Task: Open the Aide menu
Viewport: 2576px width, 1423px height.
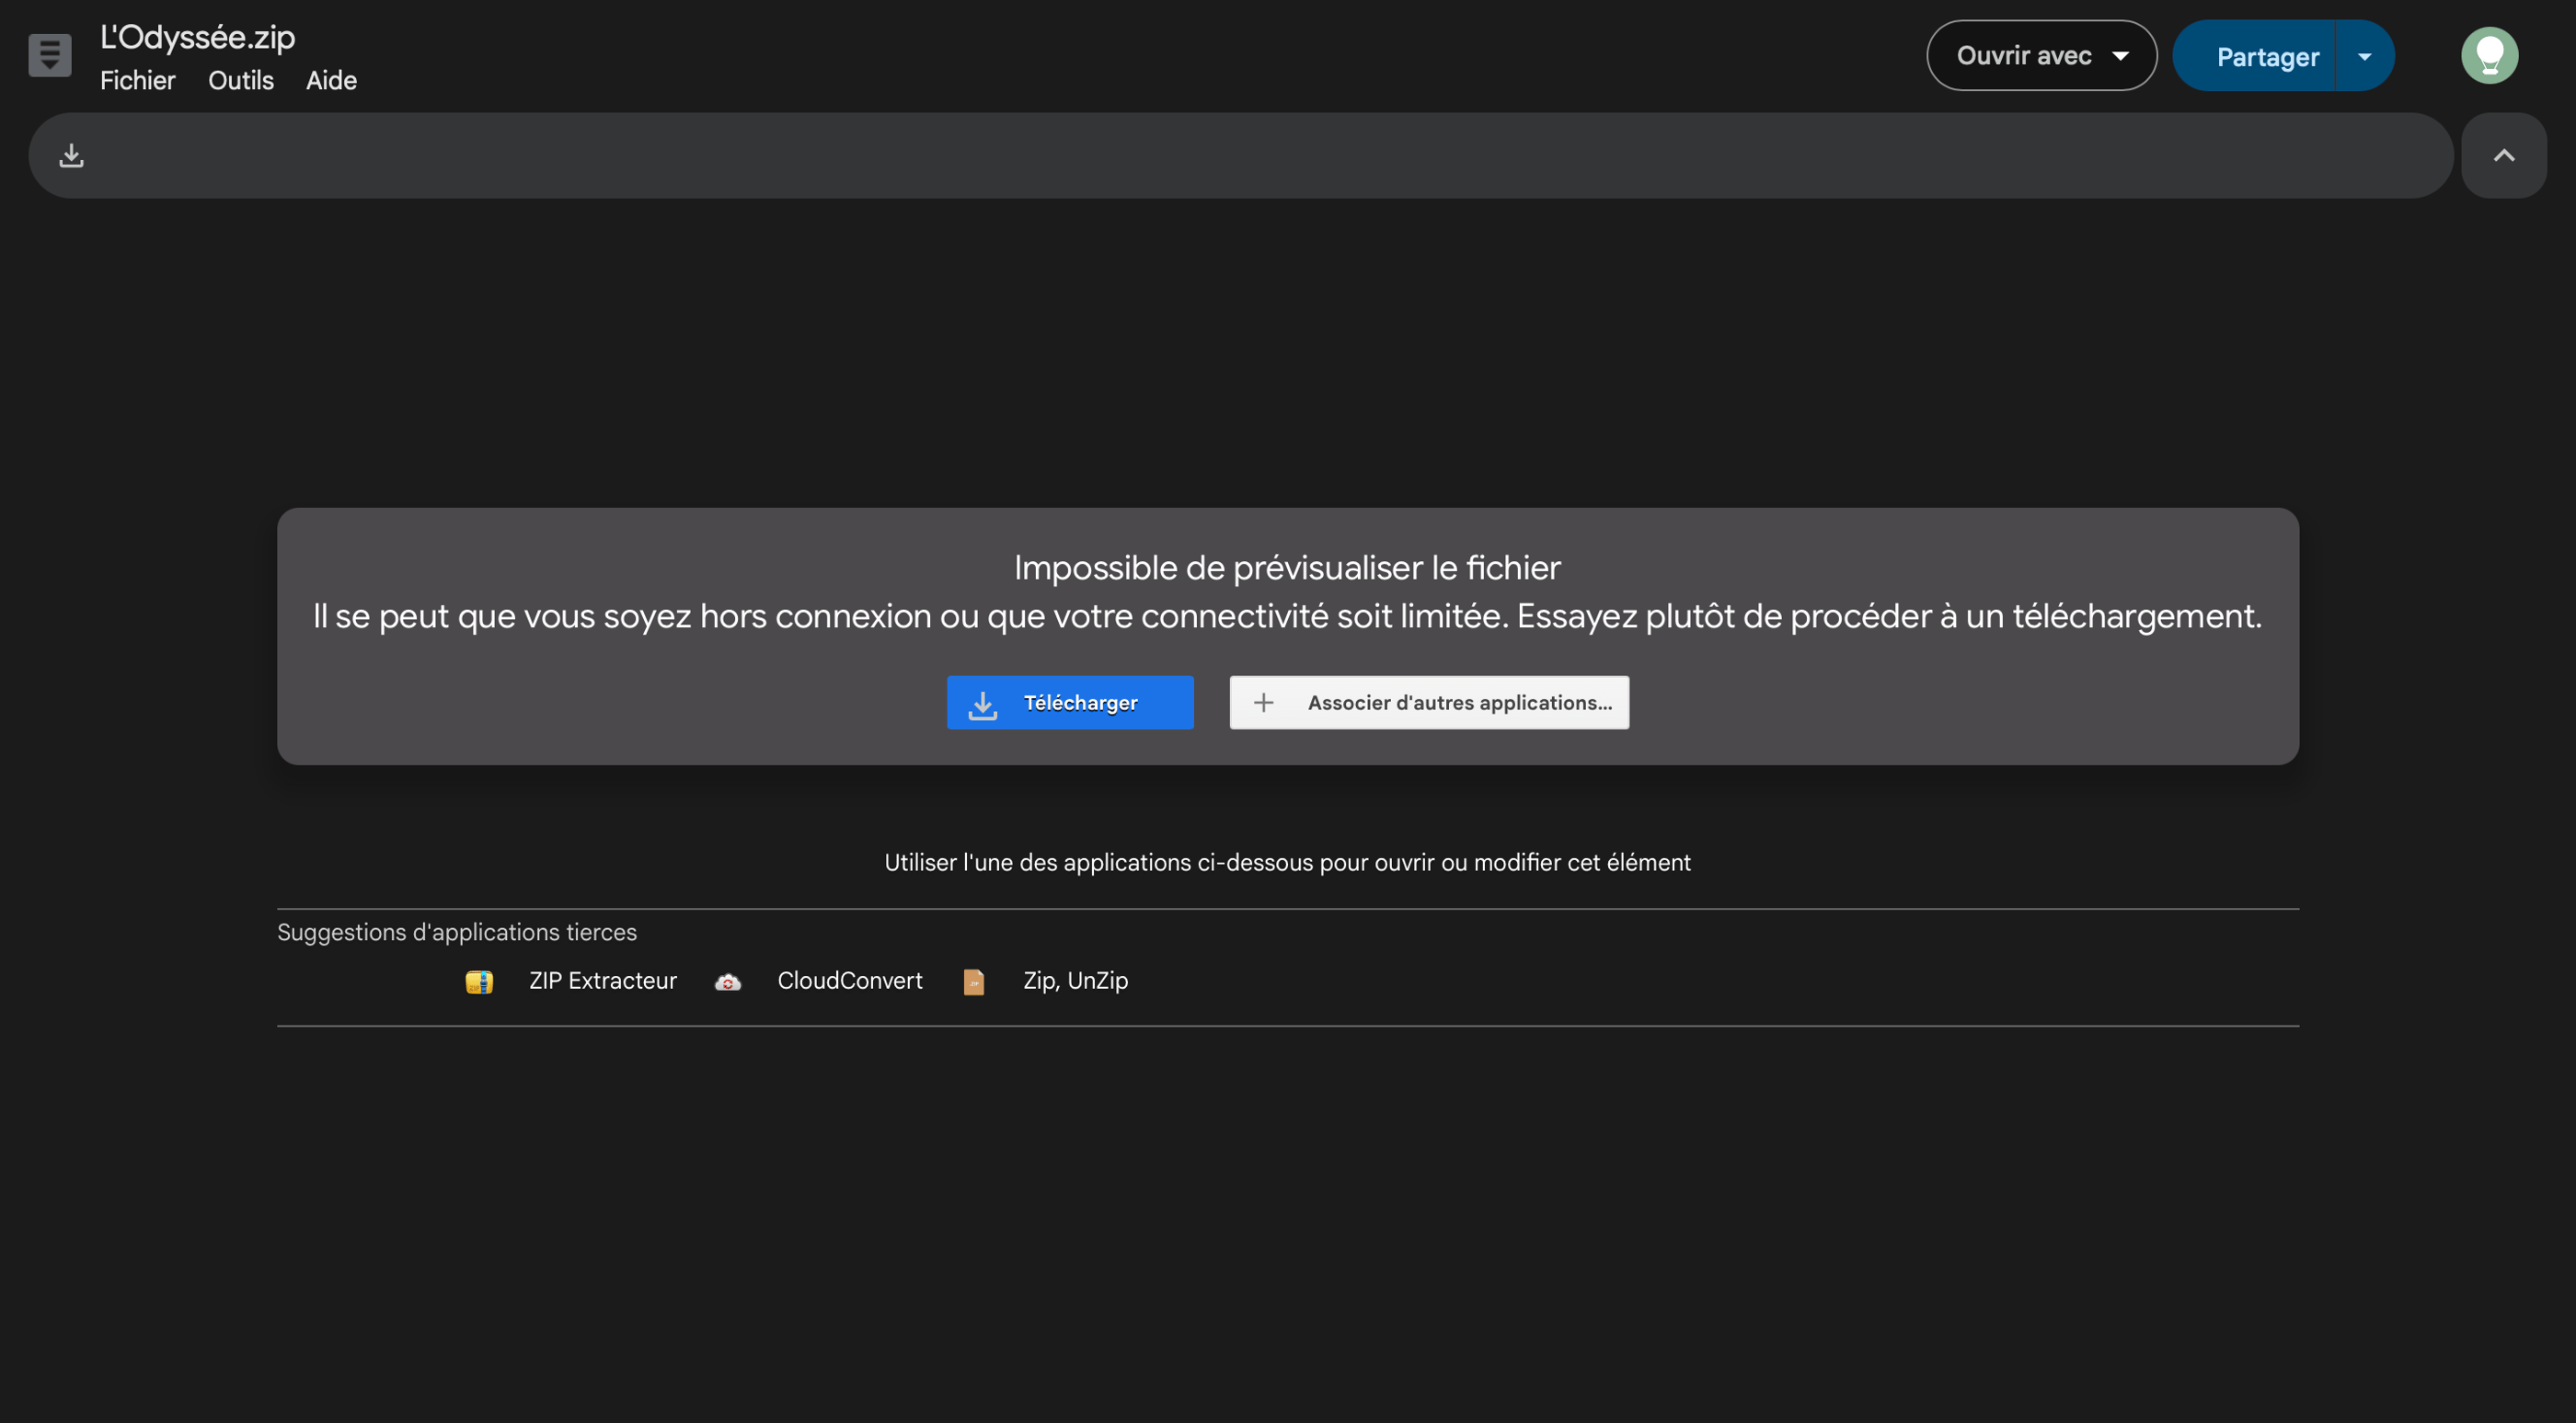Action: tap(331, 80)
